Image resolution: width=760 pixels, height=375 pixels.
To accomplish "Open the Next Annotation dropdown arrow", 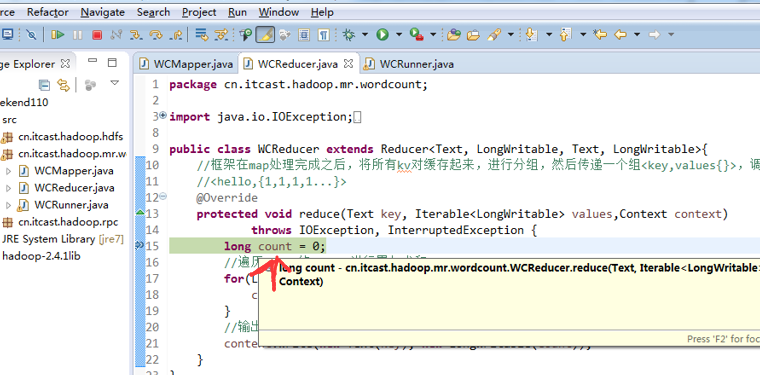I will 549,34.
